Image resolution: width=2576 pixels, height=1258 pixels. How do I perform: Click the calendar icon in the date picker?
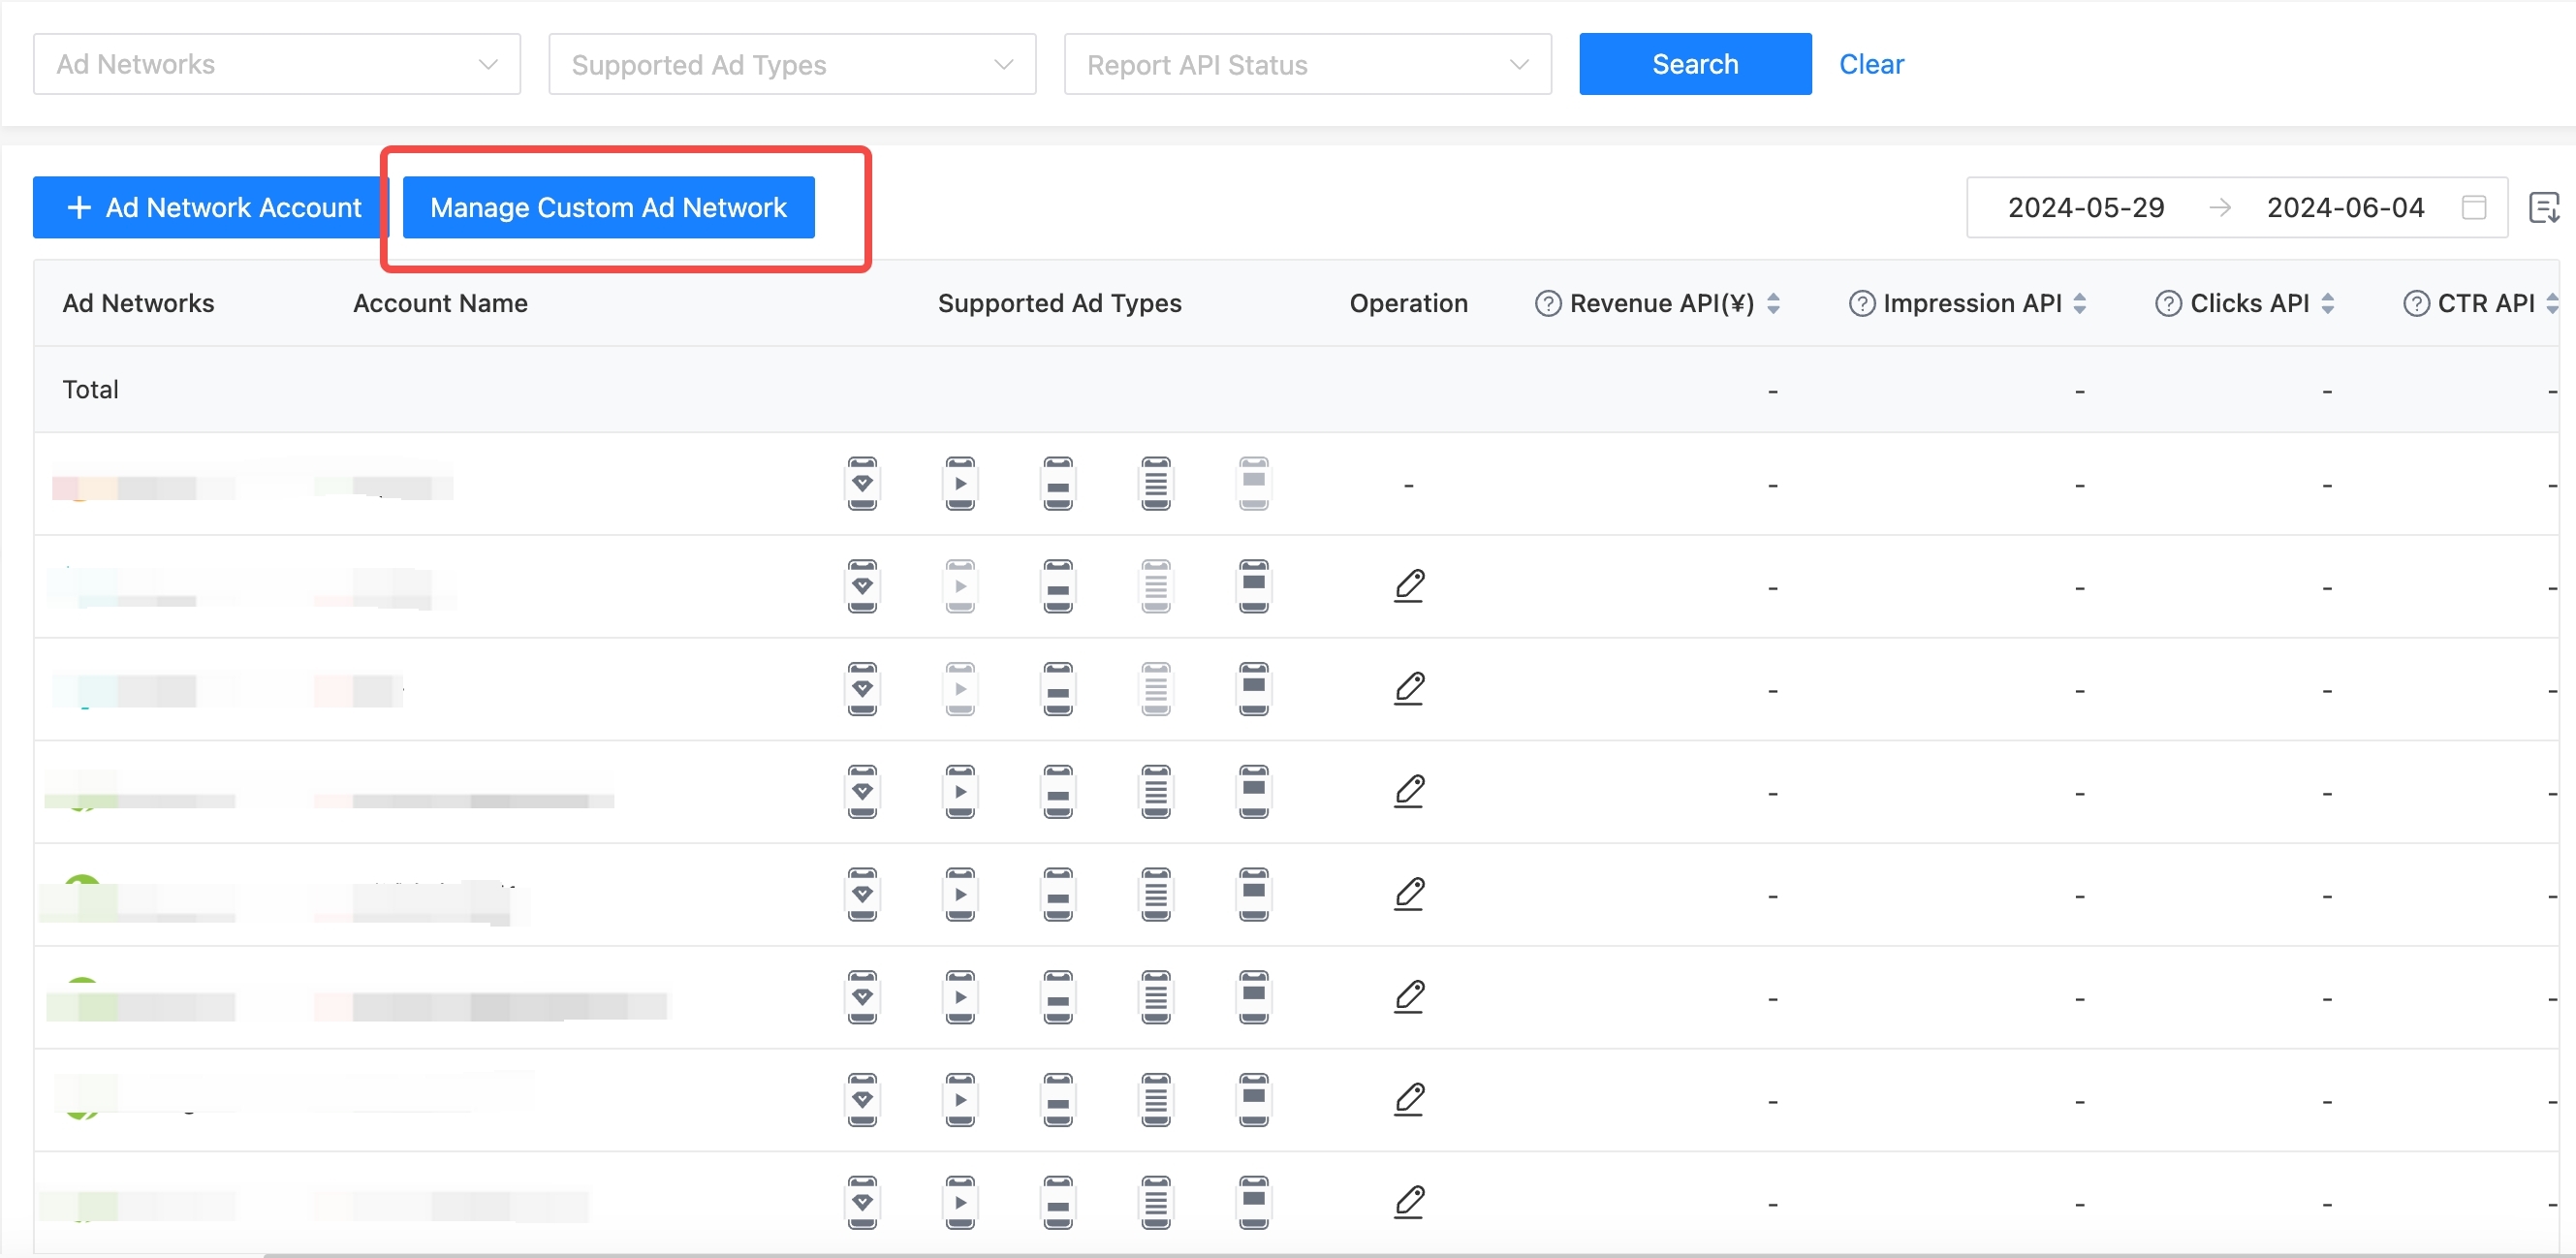(x=2474, y=207)
